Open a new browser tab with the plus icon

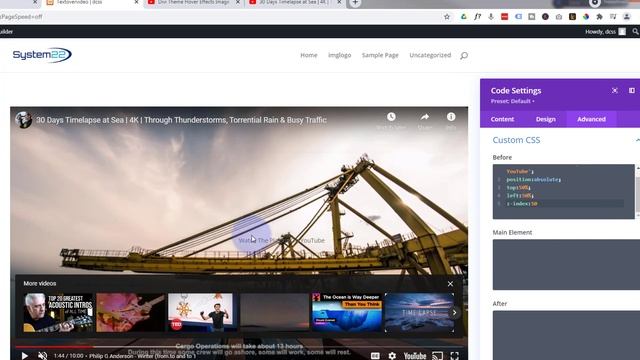click(355, 2)
